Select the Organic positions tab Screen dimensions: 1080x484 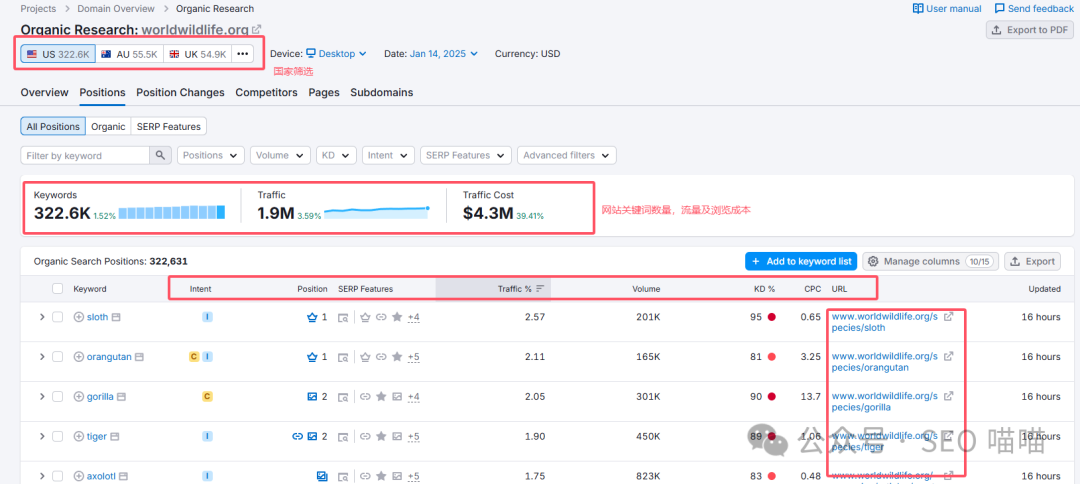coord(108,127)
